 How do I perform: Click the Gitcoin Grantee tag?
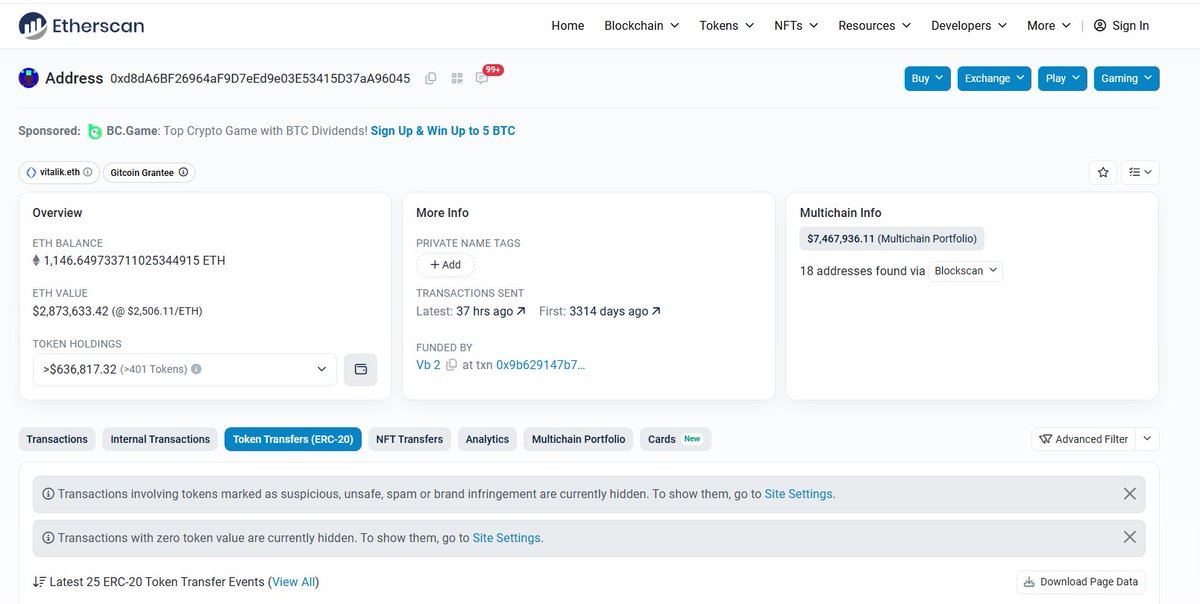[x=148, y=172]
